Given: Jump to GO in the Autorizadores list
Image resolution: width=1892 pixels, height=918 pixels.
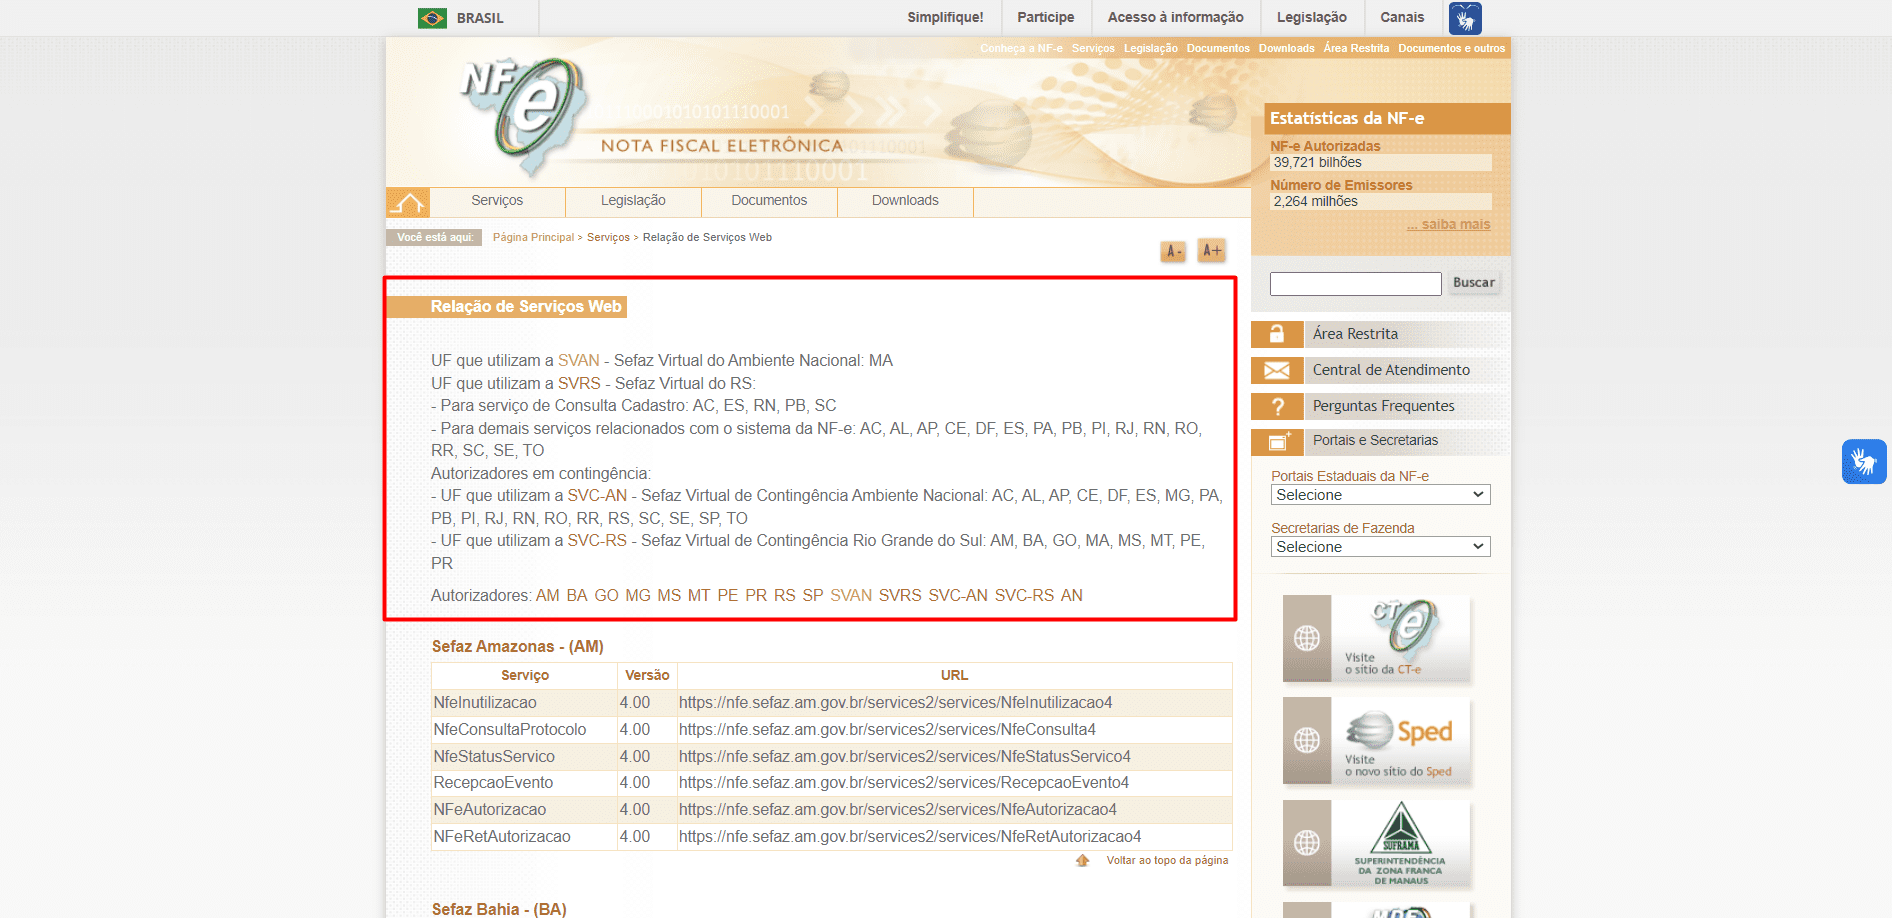Looking at the screenshot, I should 607,596.
